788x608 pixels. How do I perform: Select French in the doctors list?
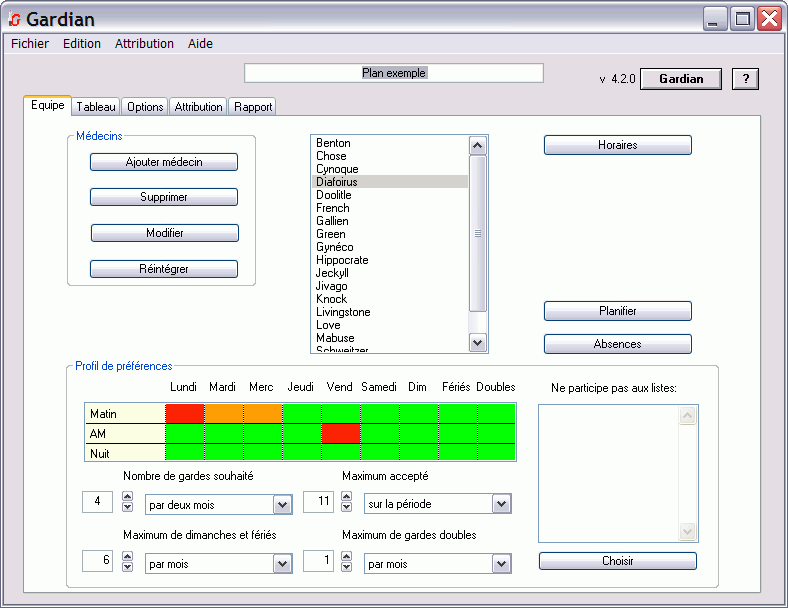coord(390,208)
